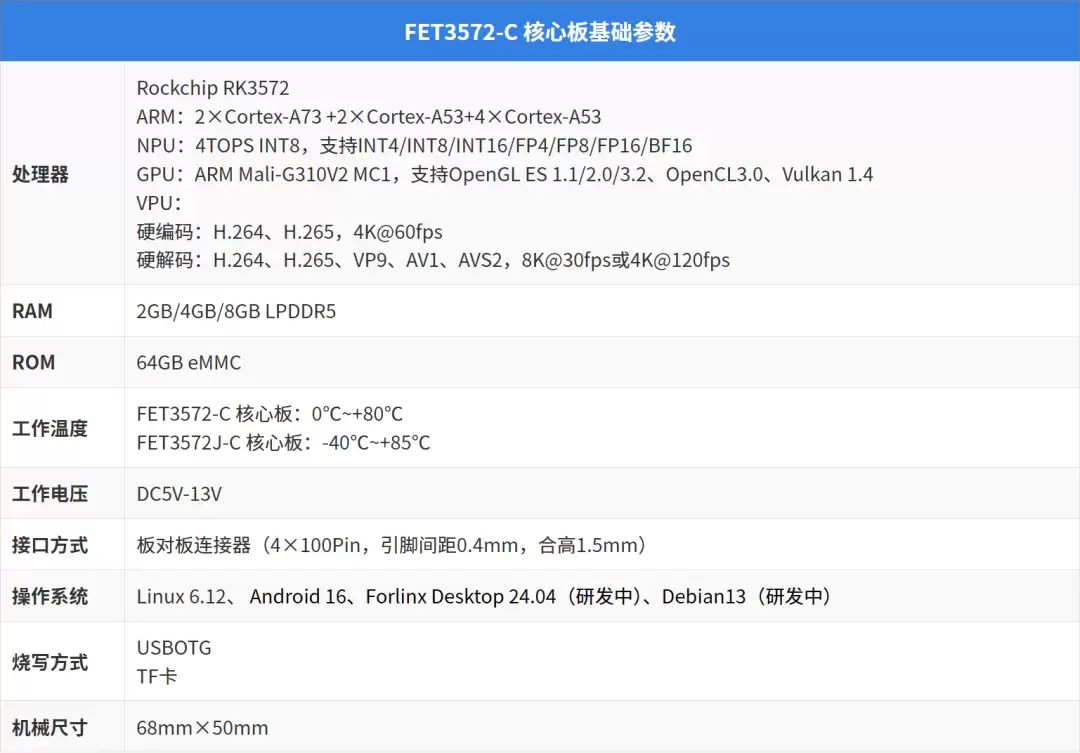The image size is (1080, 753).
Task: Click the operating systems list 'Linux 6.12、Android 16...'
Action: coord(486,597)
